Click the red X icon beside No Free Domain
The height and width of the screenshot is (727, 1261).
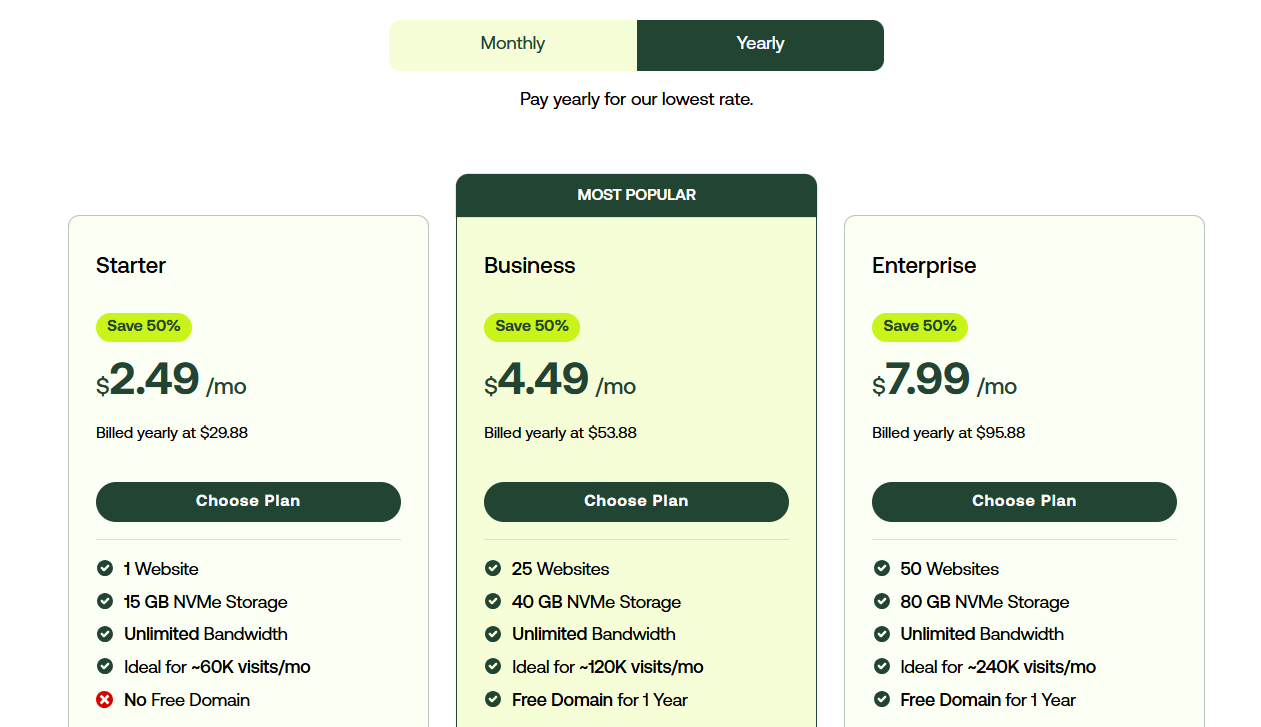[x=105, y=699]
